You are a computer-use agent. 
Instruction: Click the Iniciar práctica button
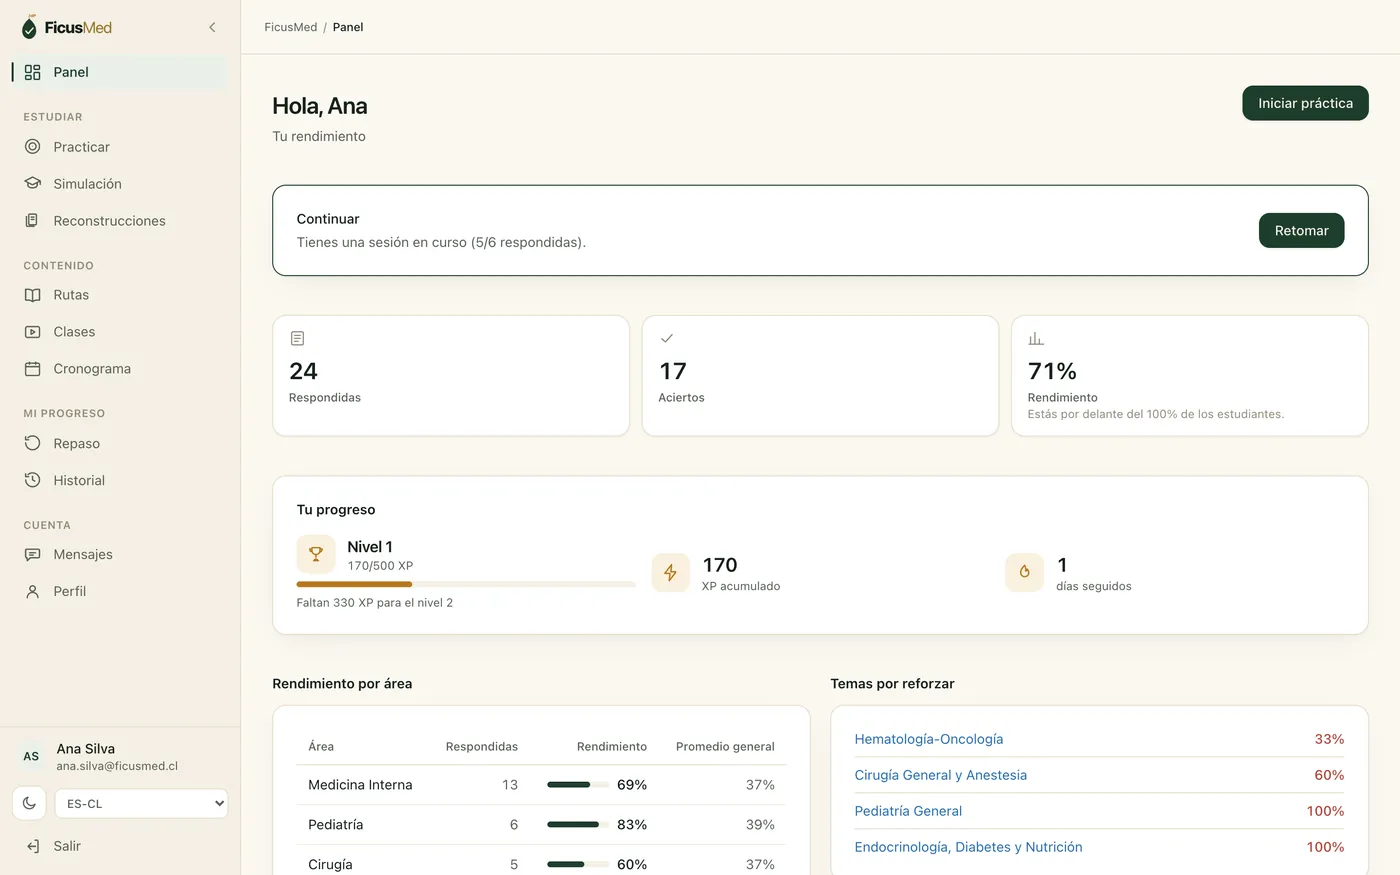click(1305, 103)
